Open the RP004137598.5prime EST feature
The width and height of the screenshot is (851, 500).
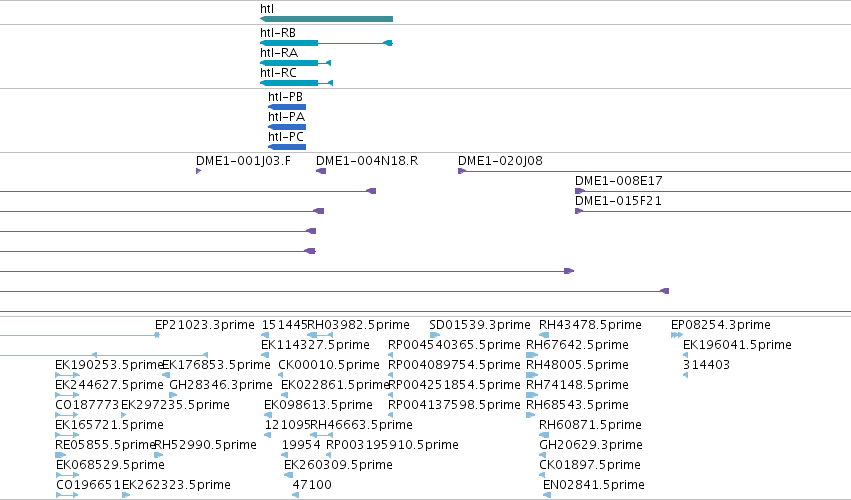[x=390, y=415]
